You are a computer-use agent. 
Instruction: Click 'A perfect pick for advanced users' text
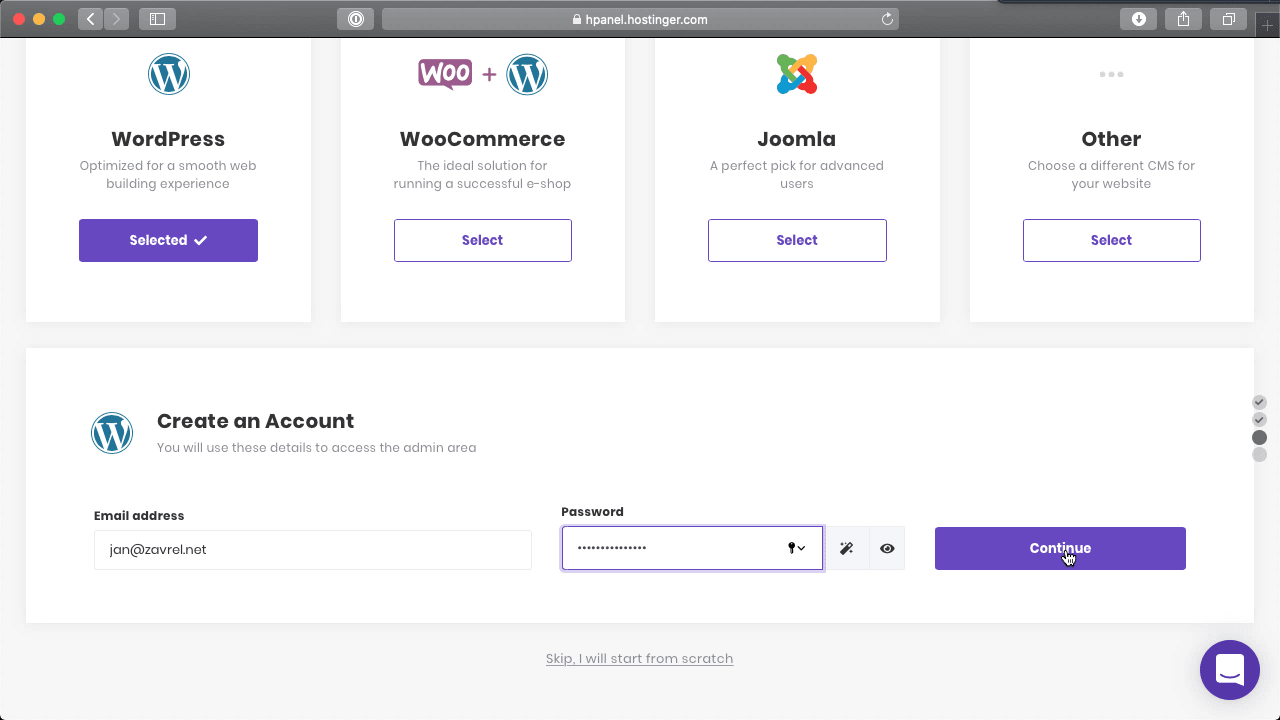[x=797, y=175]
